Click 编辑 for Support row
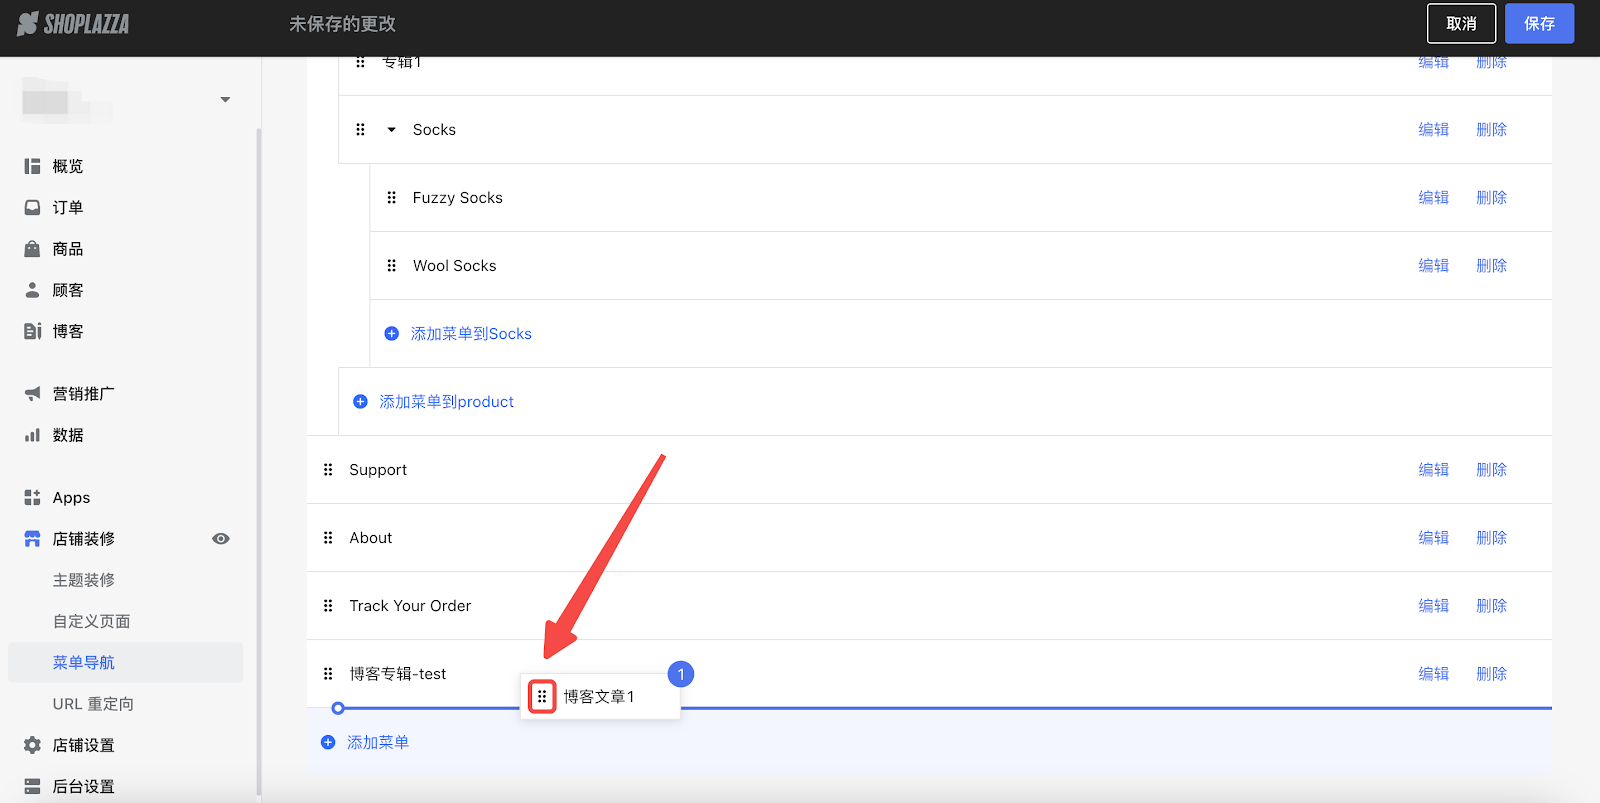 1433,469
